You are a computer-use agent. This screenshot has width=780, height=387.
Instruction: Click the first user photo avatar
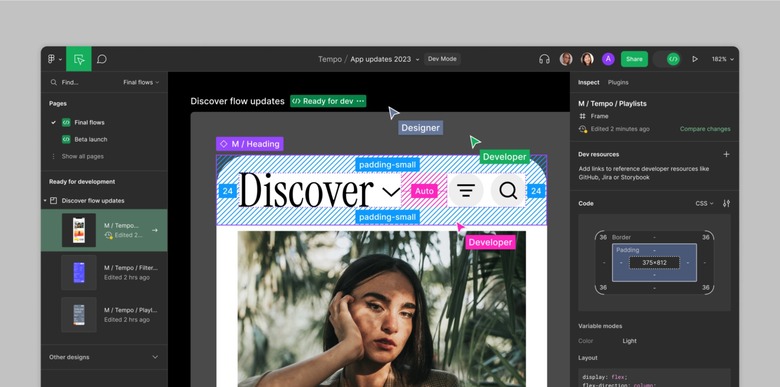[x=566, y=59]
